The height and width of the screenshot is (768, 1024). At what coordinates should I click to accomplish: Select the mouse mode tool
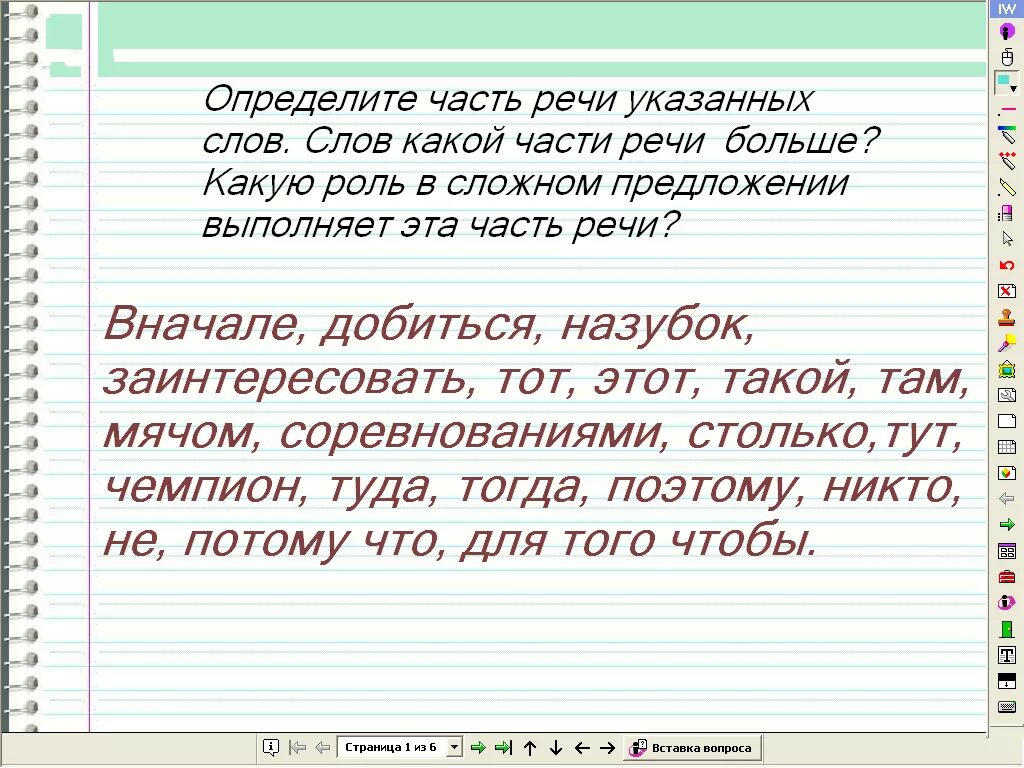point(1006,57)
